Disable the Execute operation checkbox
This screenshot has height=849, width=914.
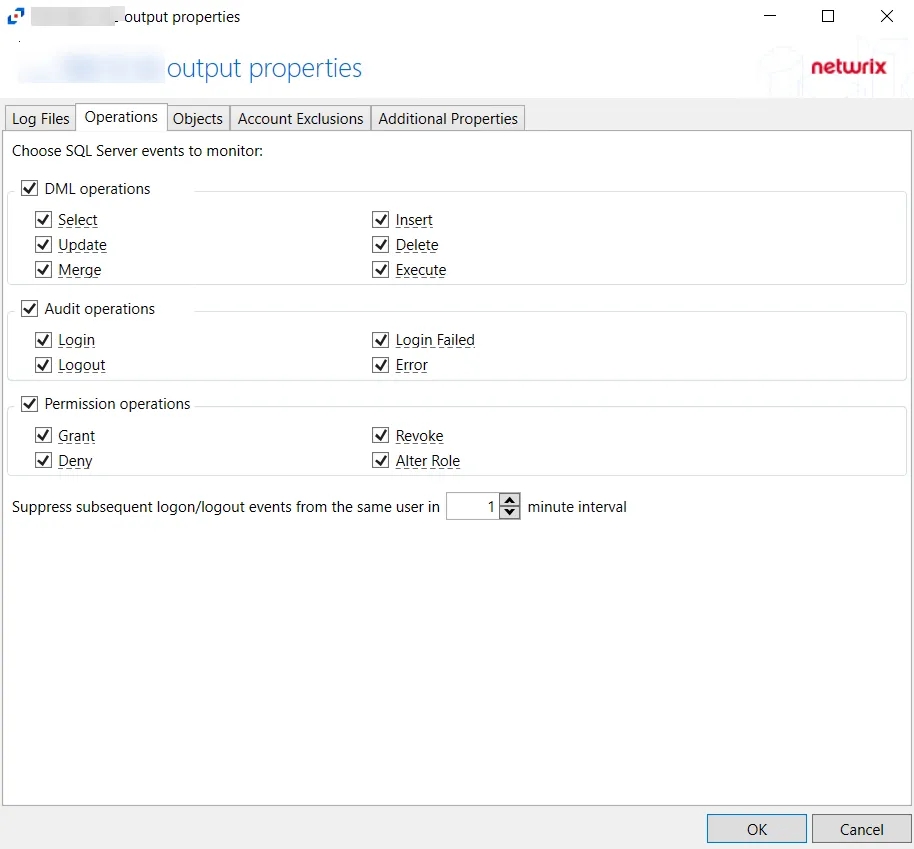point(381,269)
